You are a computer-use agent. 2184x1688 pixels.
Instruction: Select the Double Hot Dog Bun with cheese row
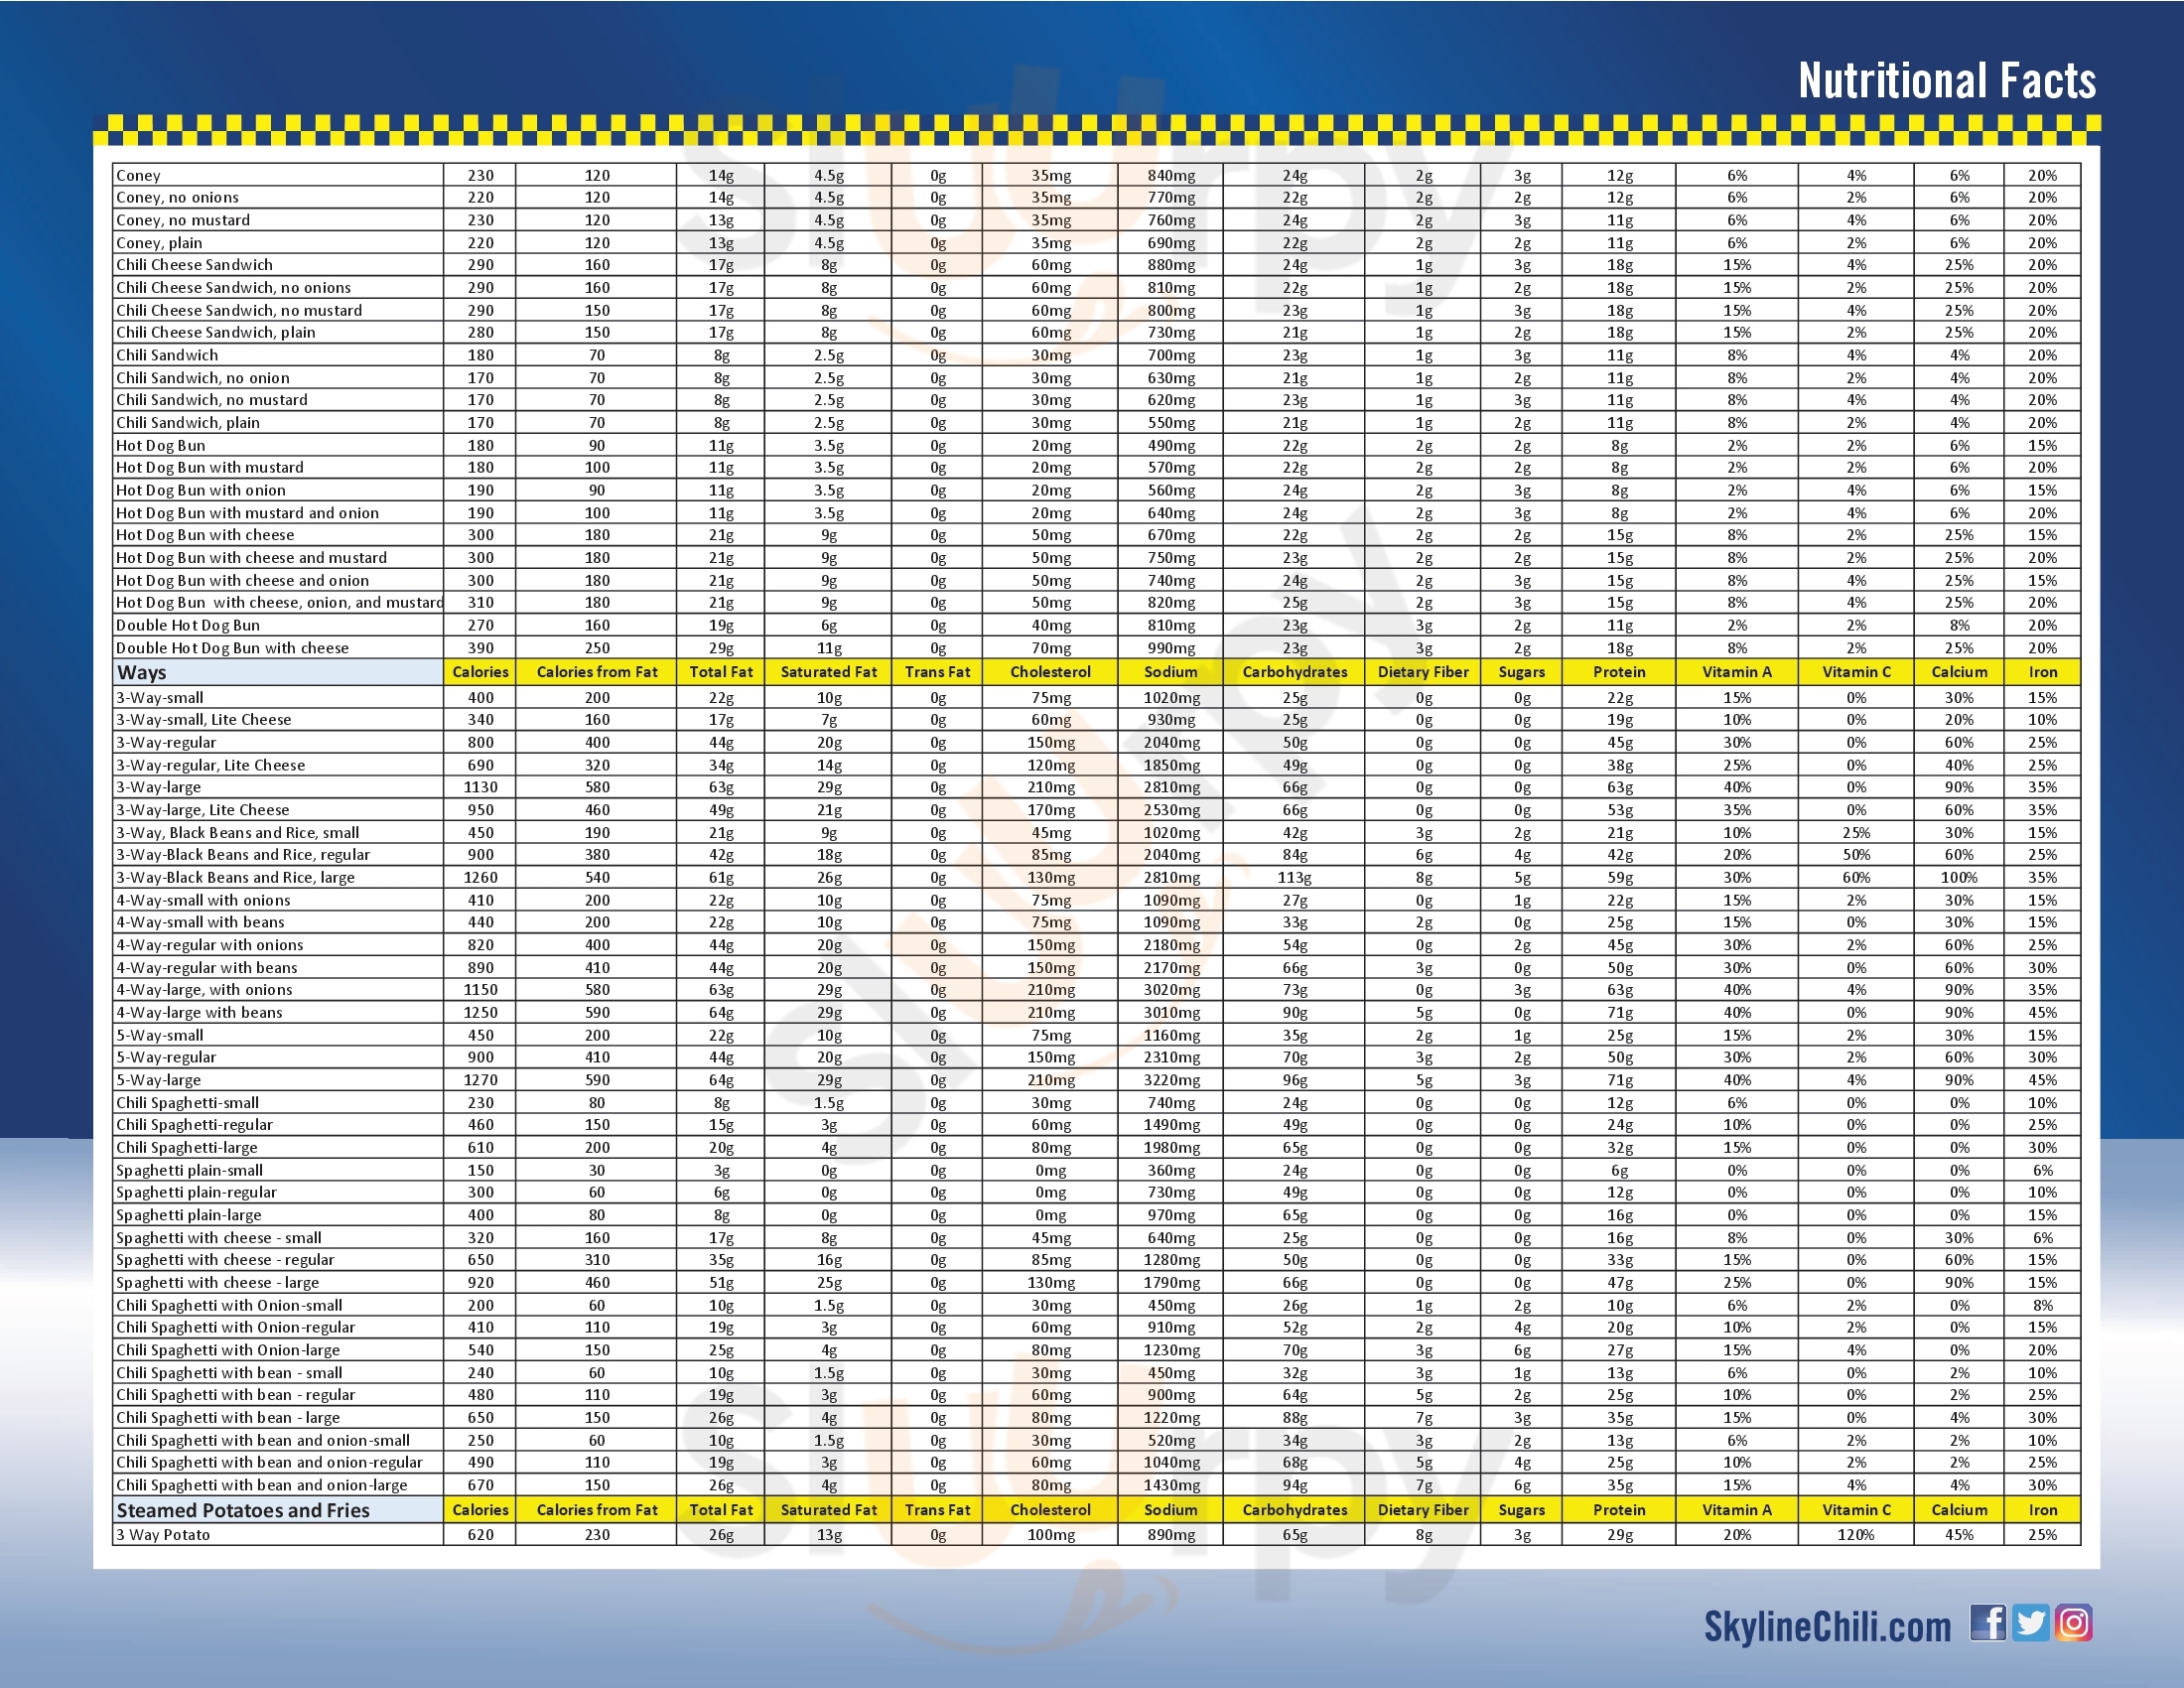tap(232, 648)
